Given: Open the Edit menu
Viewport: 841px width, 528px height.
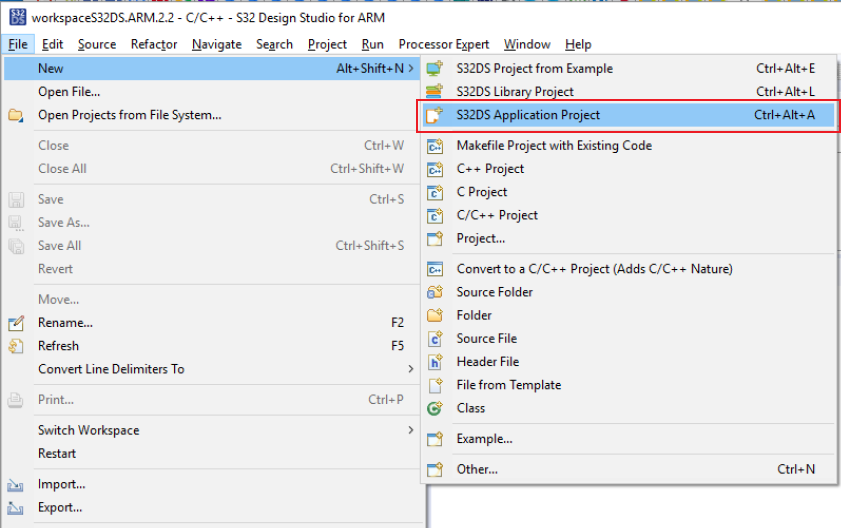Looking at the screenshot, I should tap(53, 44).
